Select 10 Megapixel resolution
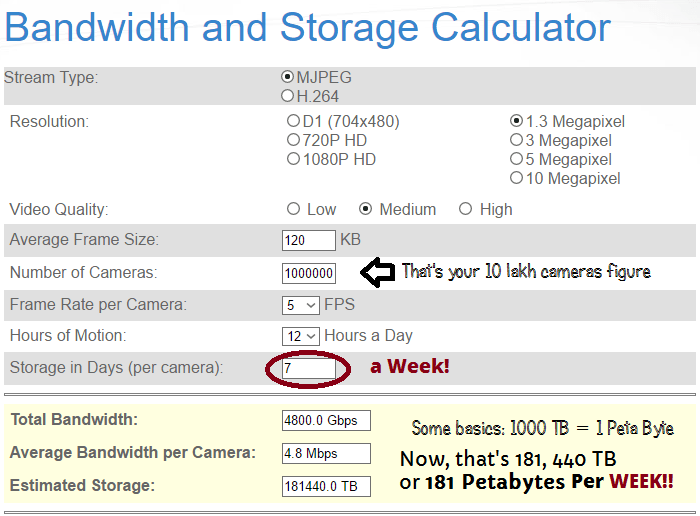 coord(516,178)
